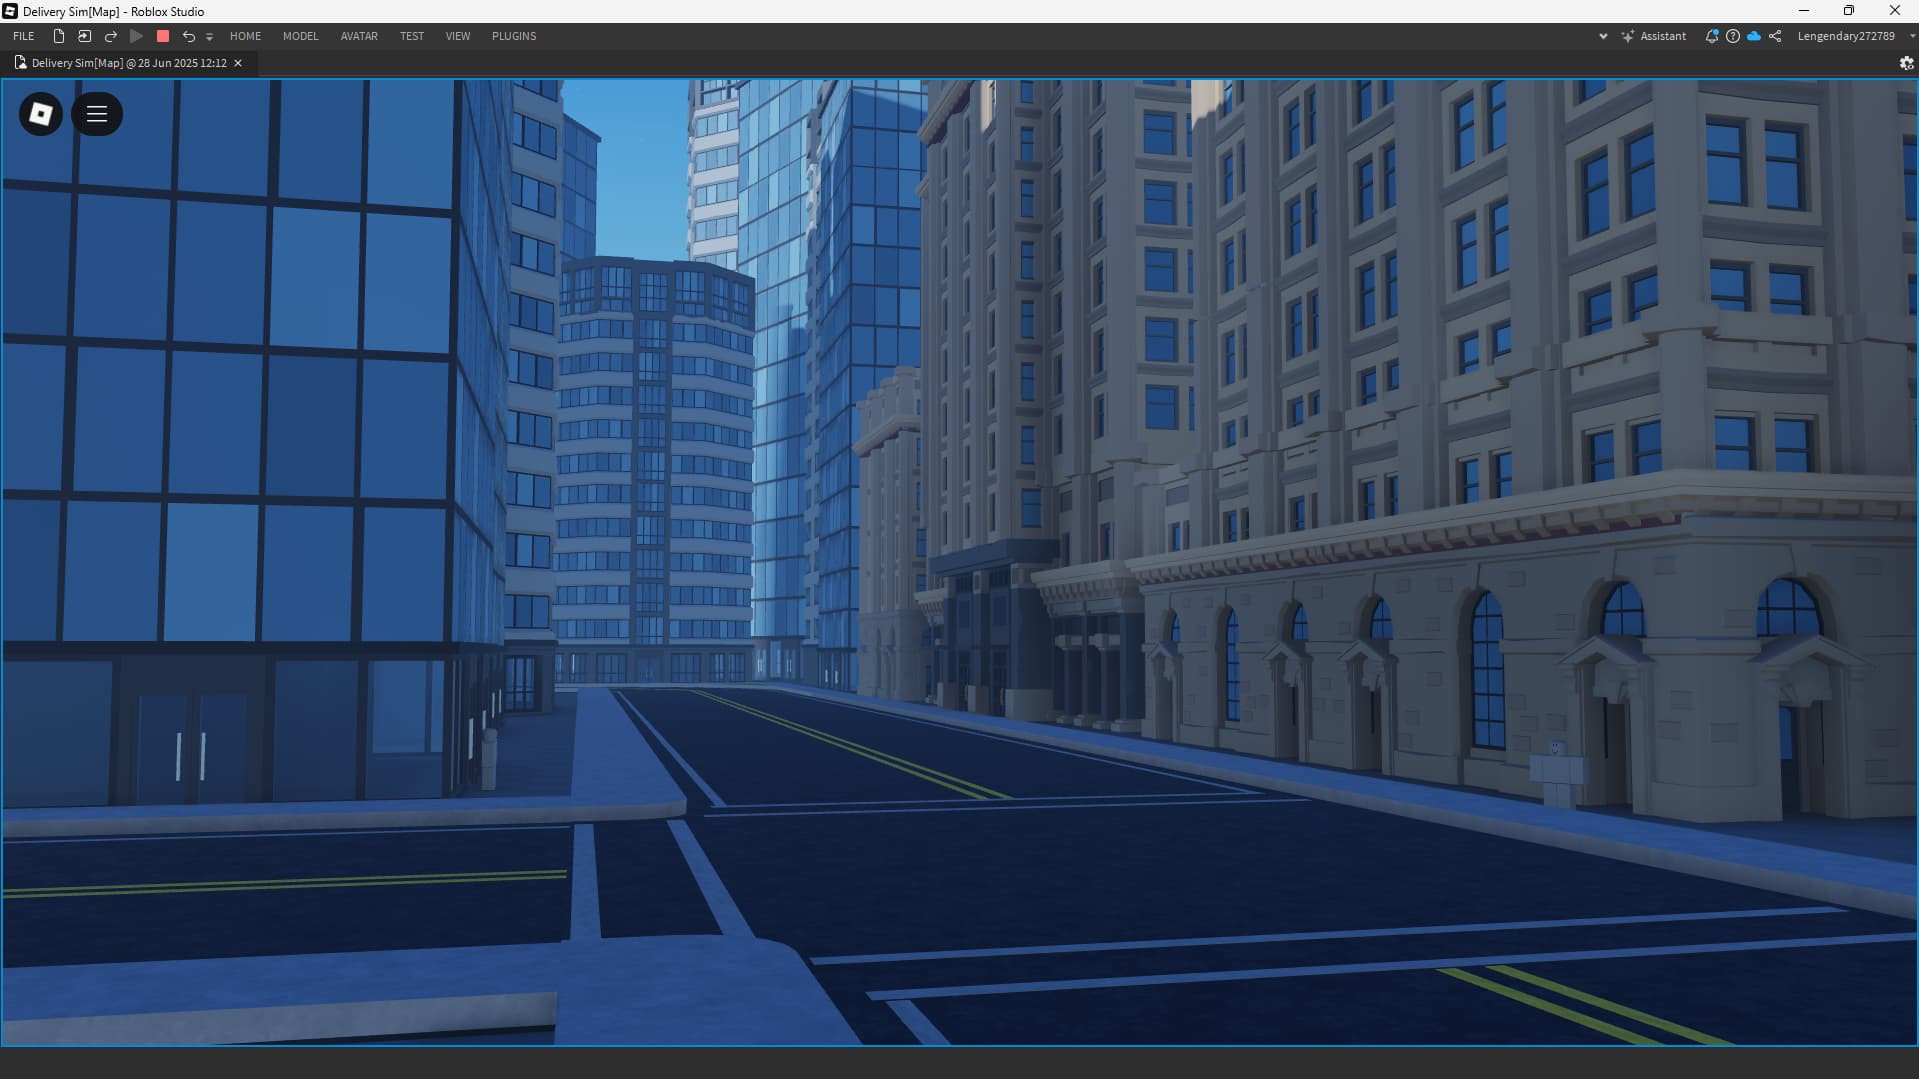Create a new file from quick access
Viewport: 1919px width, 1079px height.
click(59, 36)
